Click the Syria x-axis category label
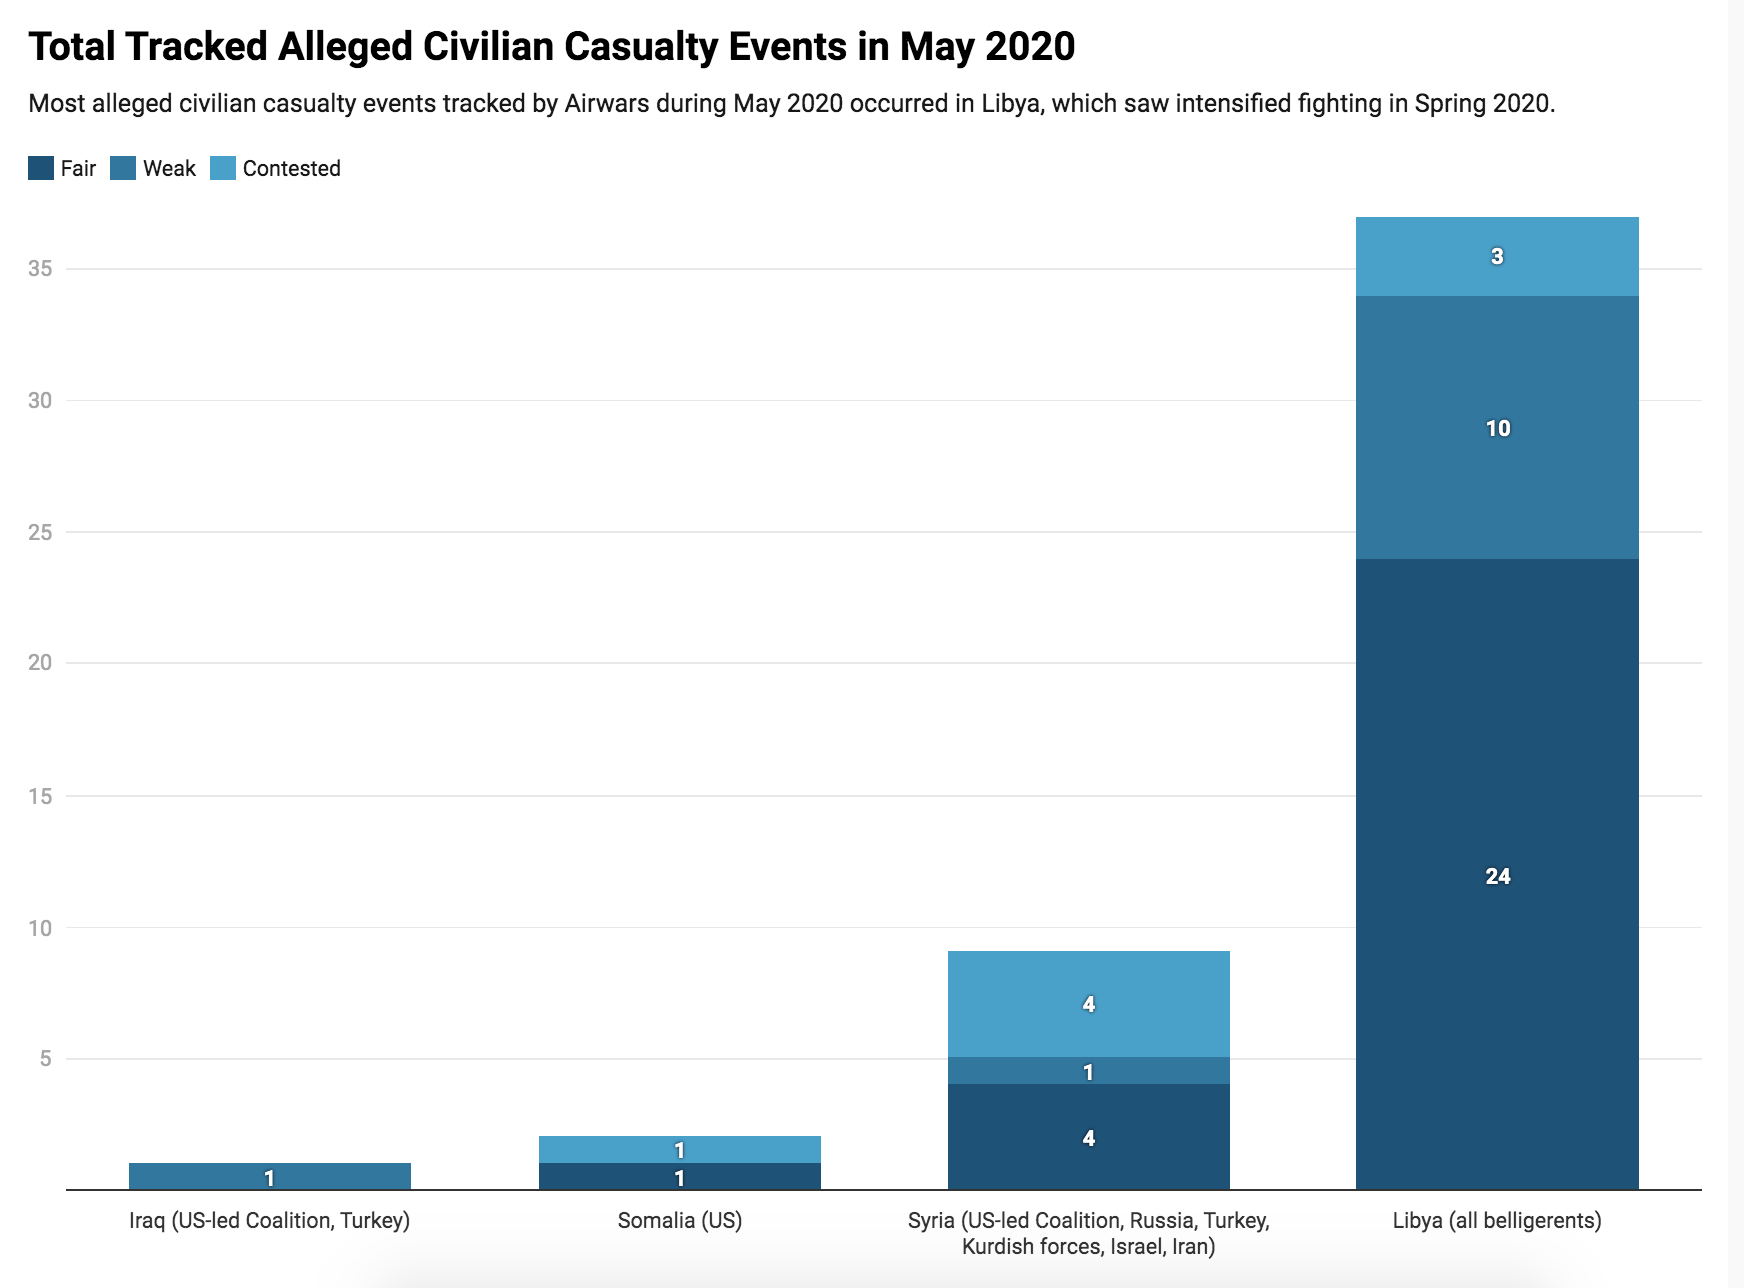 (1088, 1233)
